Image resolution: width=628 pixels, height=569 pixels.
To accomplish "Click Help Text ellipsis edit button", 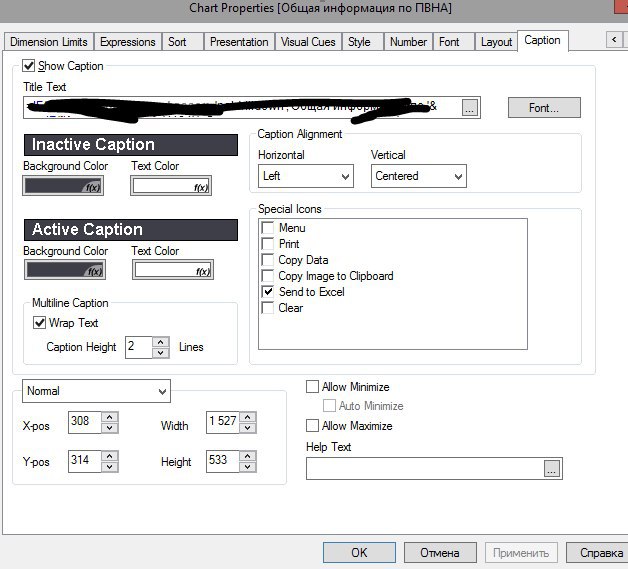I will [552, 468].
